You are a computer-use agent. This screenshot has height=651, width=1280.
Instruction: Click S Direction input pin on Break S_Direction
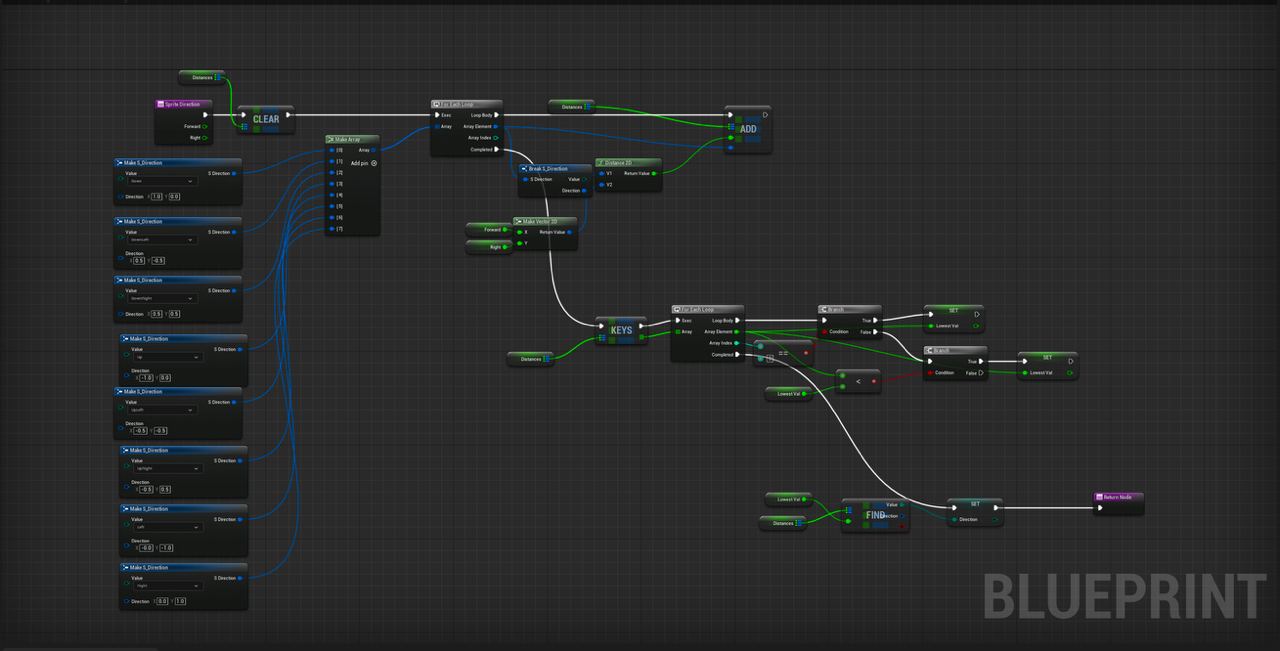point(525,179)
